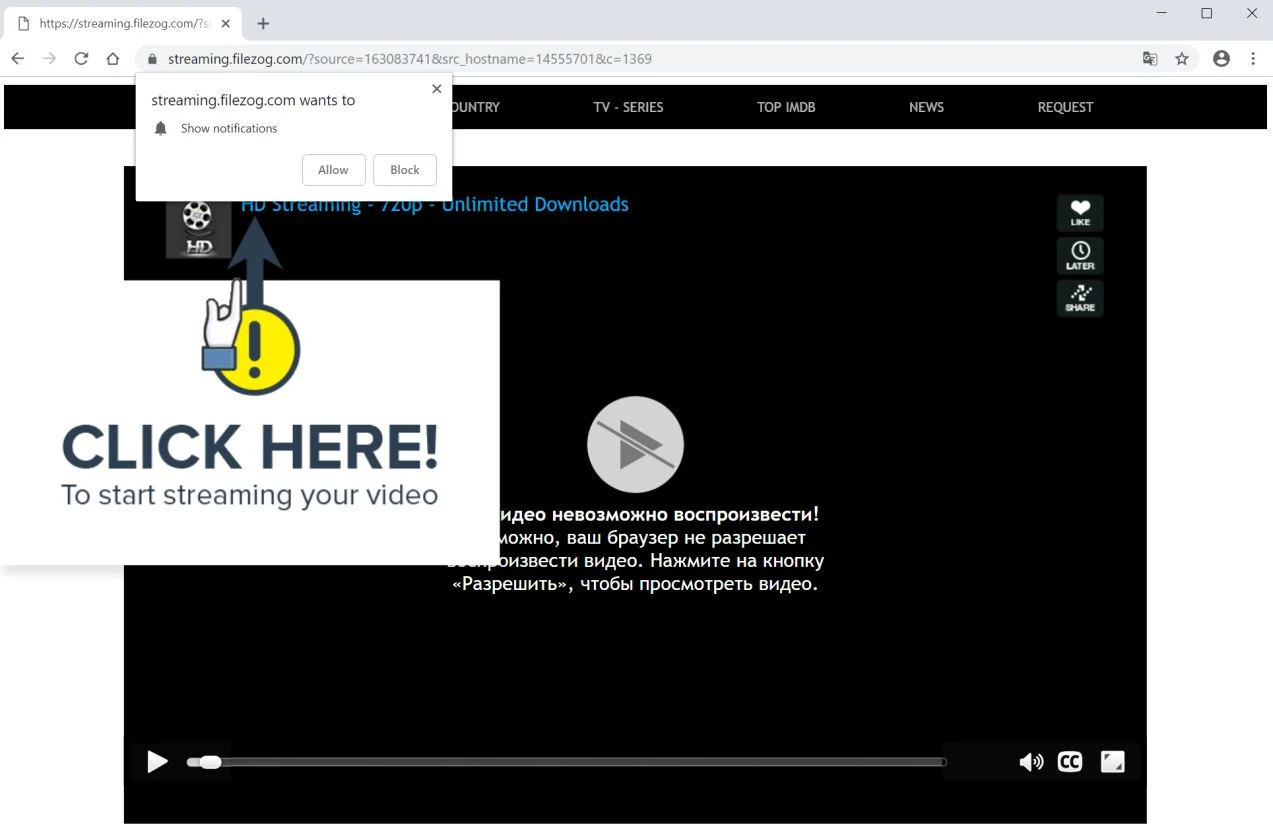The width and height of the screenshot is (1273, 827).
Task: Open the Chrome profile avatar icon
Action: [x=1221, y=59]
